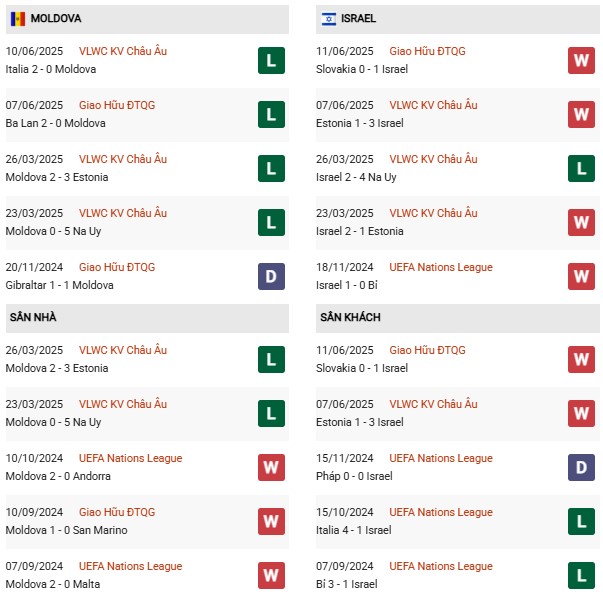Click the Israel 1 - 0 Bỉ result
Image resolution: width=603 pixels, height=599 pixels.
(x=357, y=285)
